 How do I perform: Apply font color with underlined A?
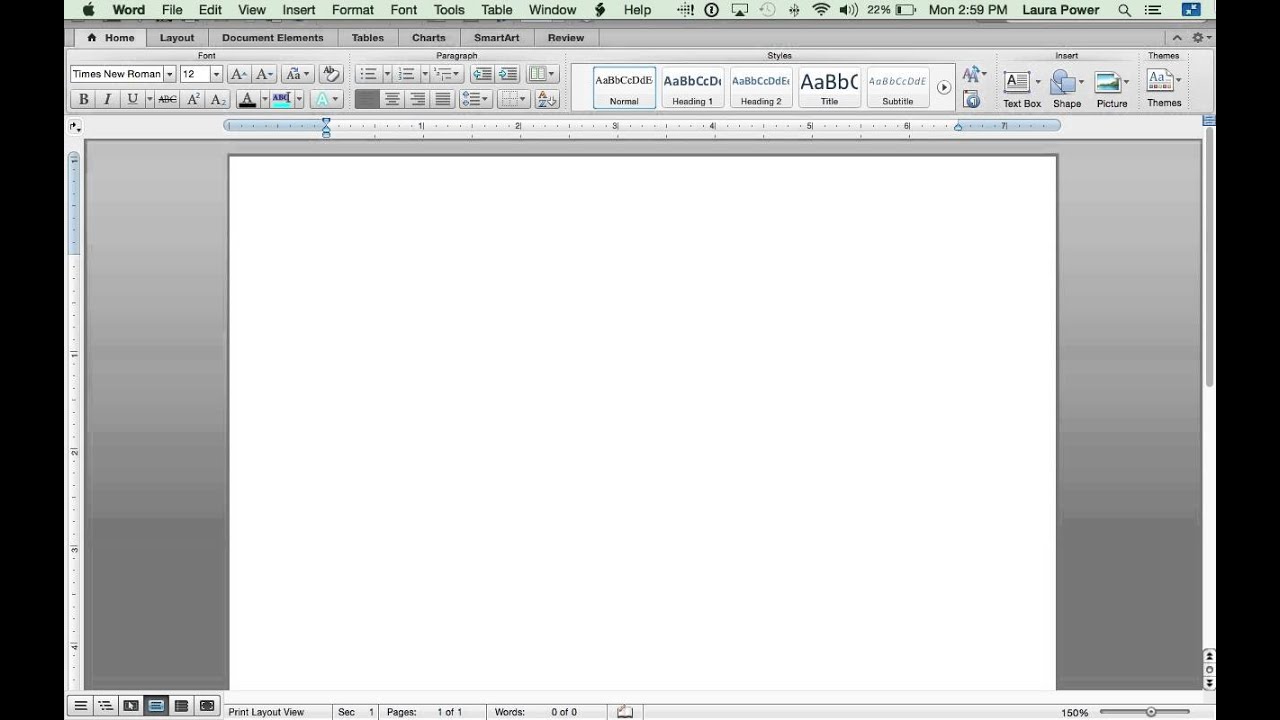click(248, 99)
